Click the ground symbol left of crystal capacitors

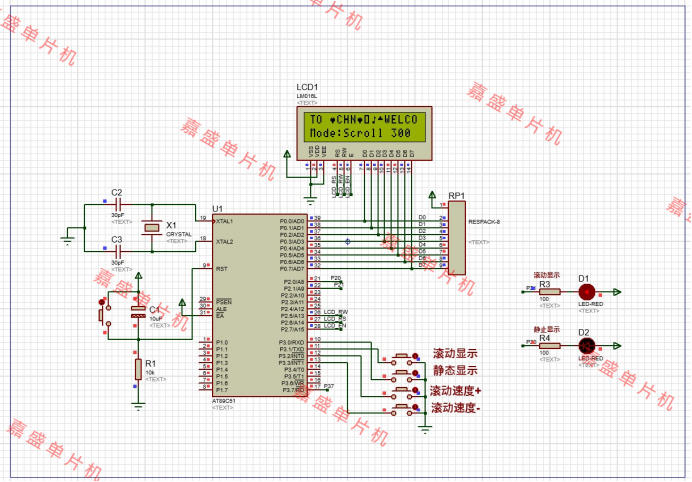[x=68, y=238]
